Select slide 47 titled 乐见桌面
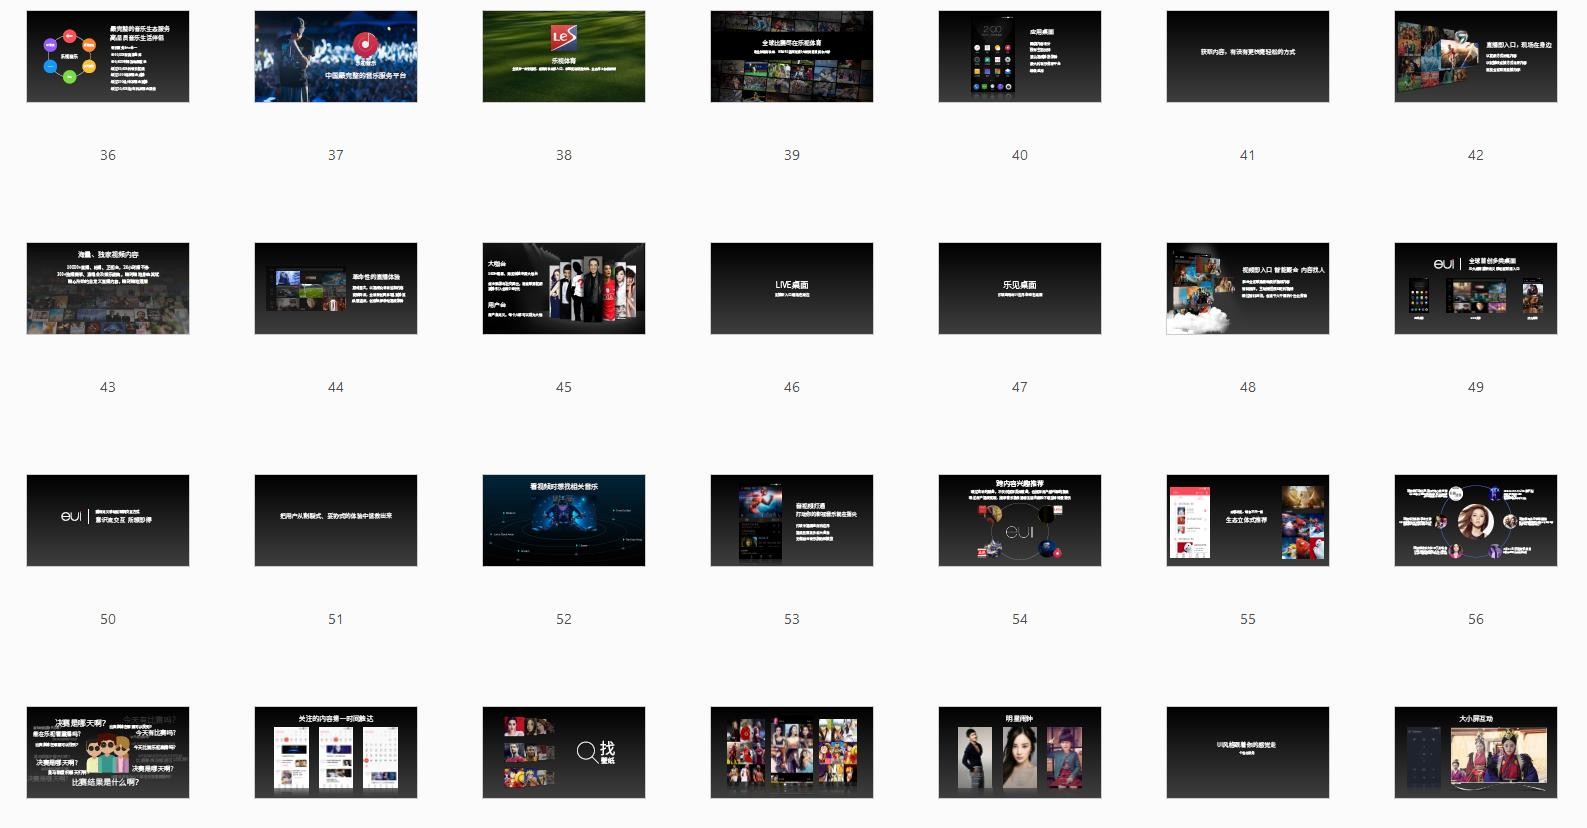The width and height of the screenshot is (1587, 828). click(x=1020, y=289)
